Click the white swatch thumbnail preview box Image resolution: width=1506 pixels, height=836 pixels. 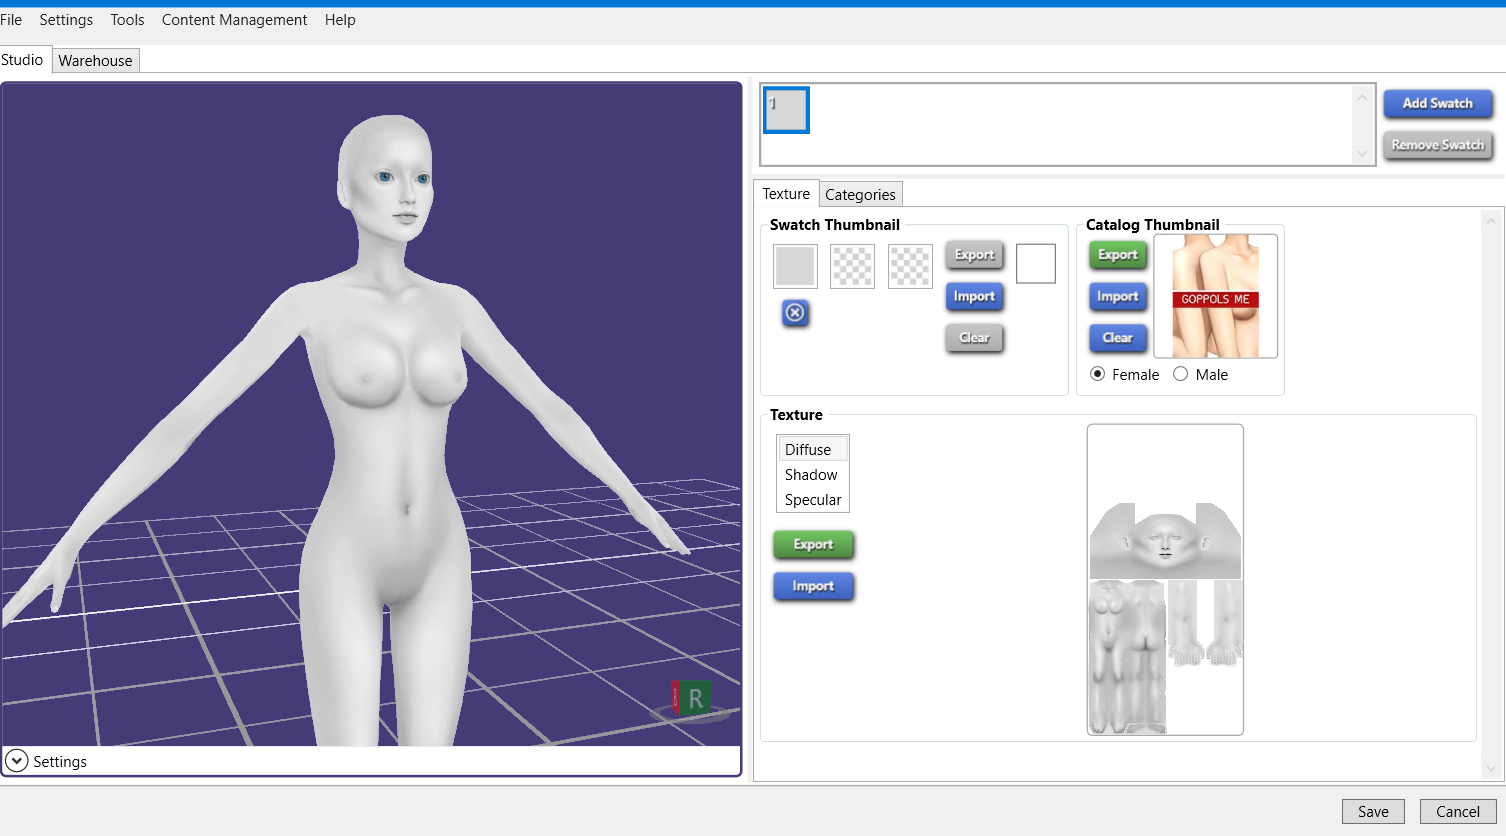click(1036, 264)
